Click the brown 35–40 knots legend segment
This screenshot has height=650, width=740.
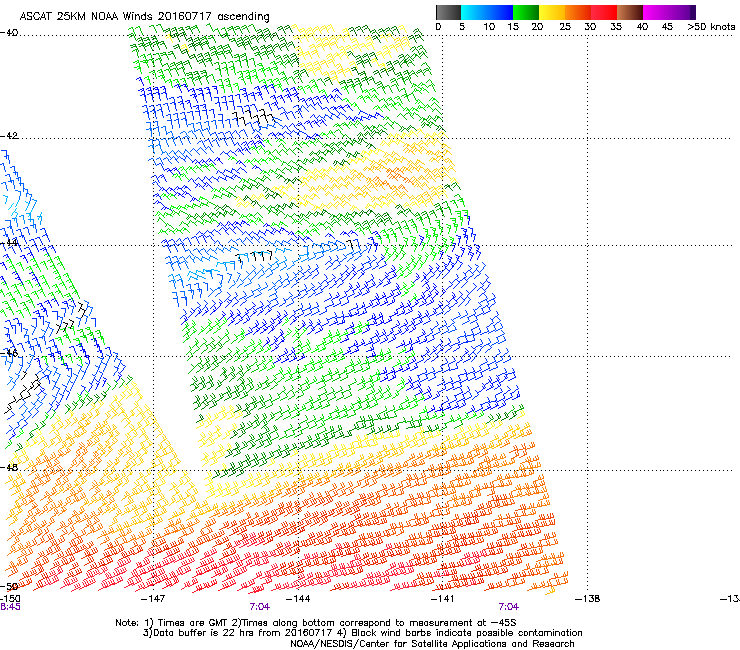[630, 12]
